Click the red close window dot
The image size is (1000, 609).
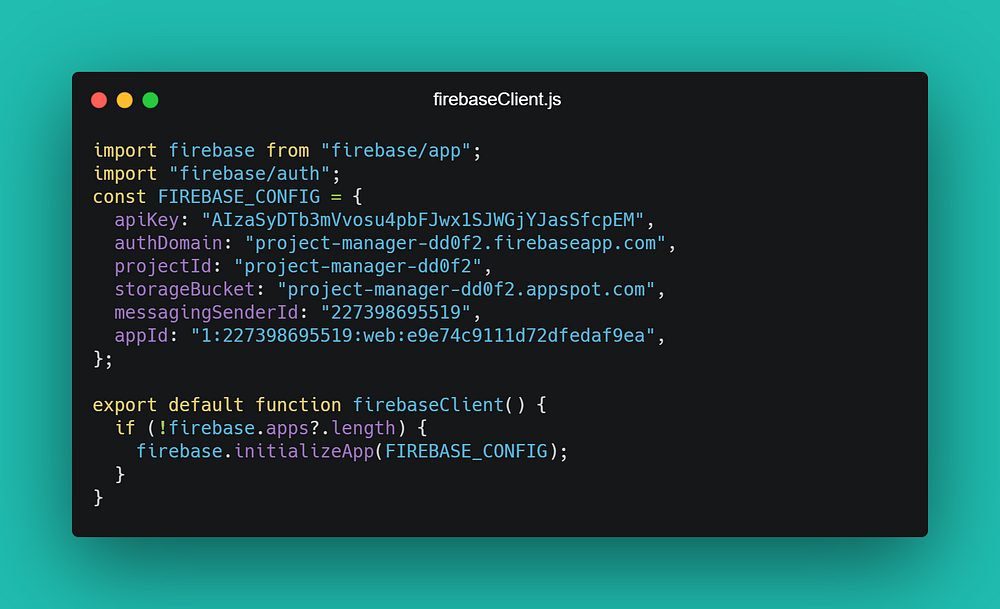point(99,100)
